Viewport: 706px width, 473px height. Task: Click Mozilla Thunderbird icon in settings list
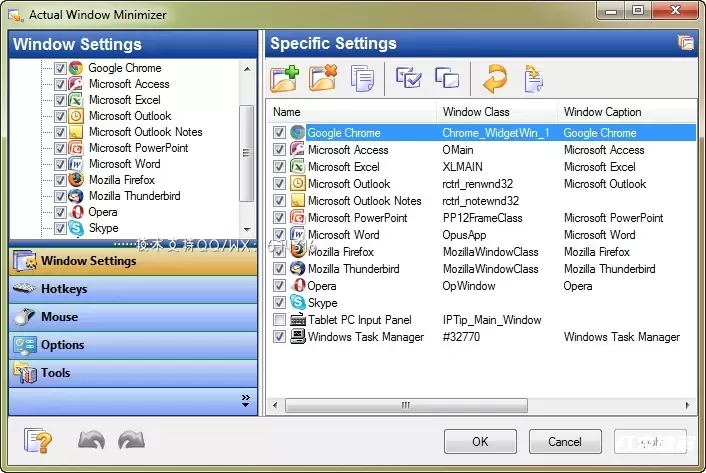298,269
